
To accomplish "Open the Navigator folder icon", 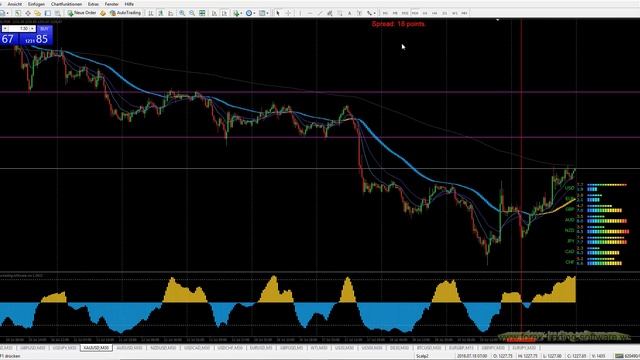I will point(38,13).
